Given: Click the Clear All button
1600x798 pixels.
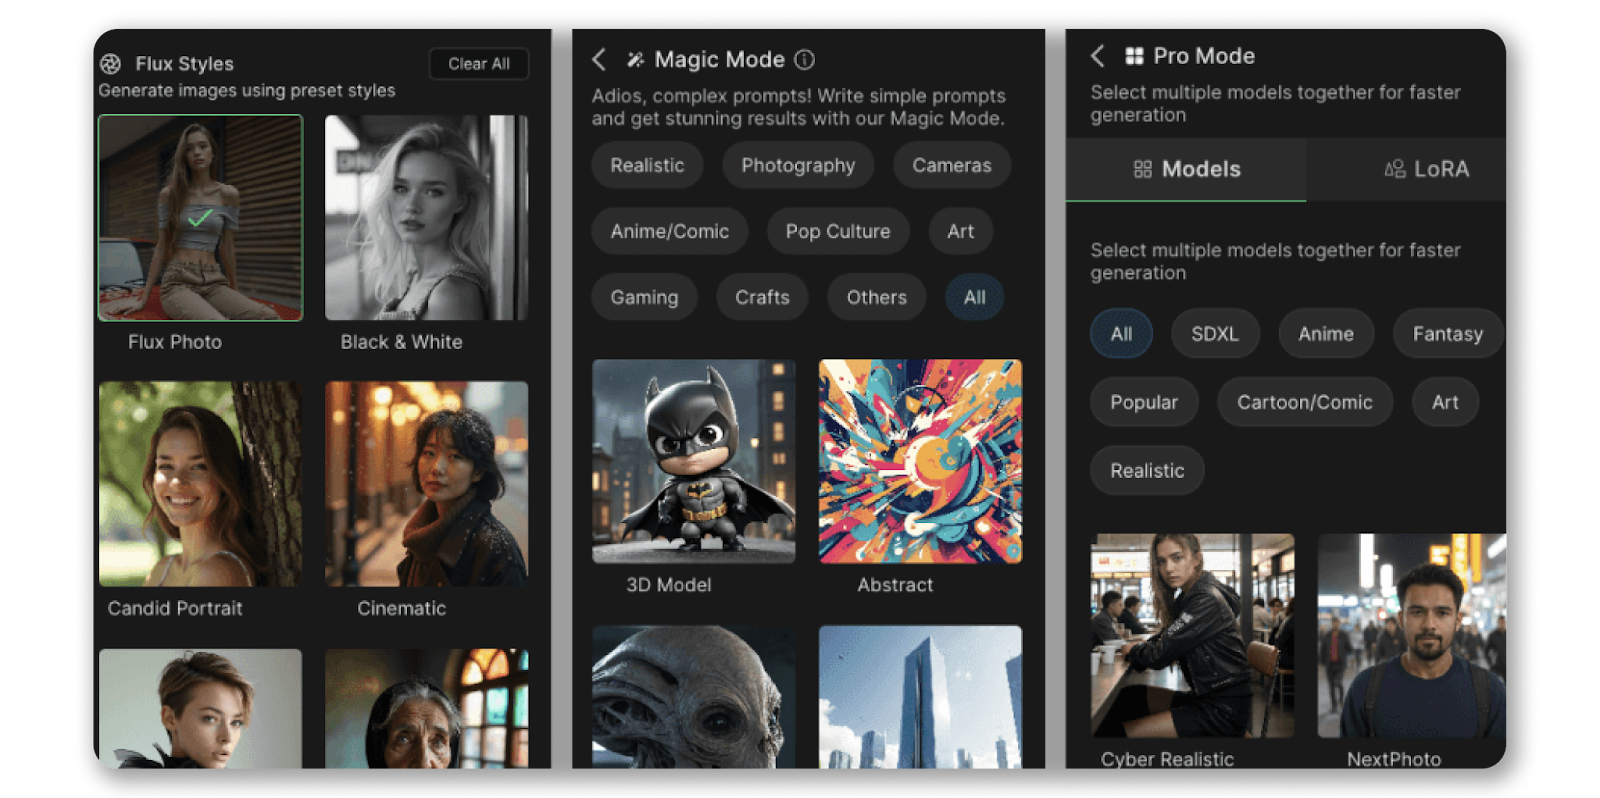Looking at the screenshot, I should click(x=479, y=64).
